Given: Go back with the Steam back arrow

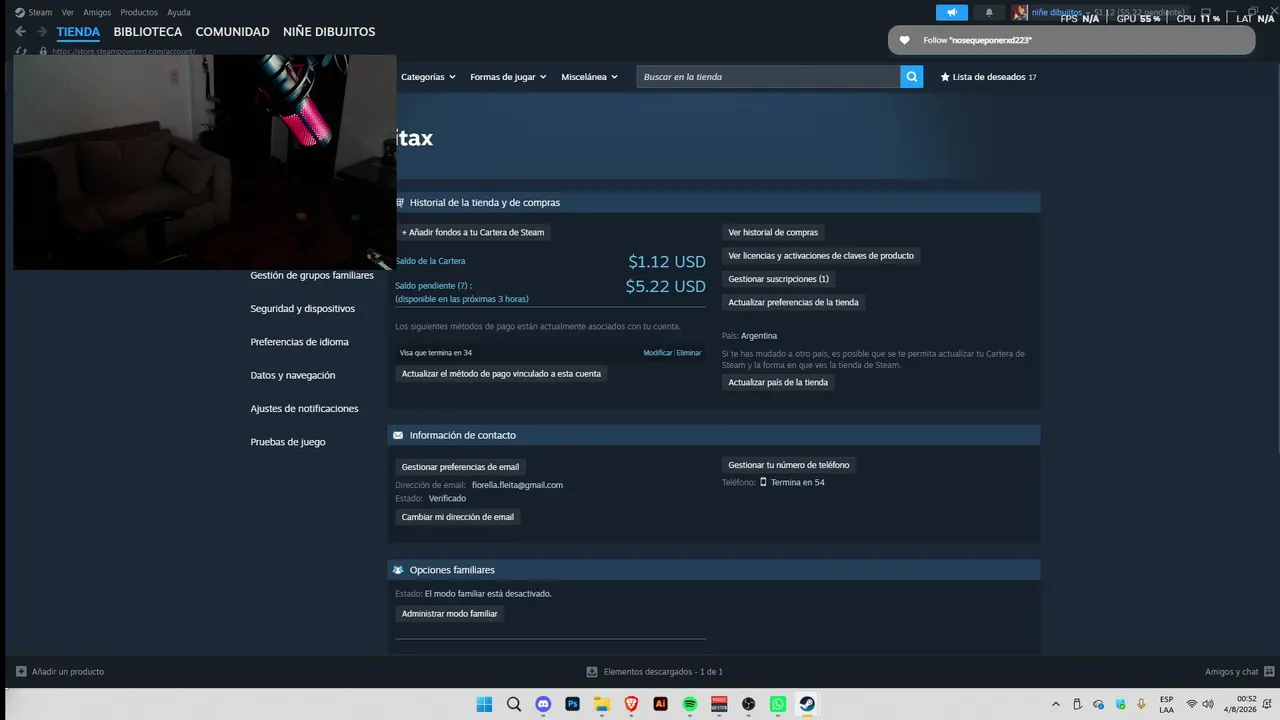Looking at the screenshot, I should pyautogui.click(x=21, y=32).
